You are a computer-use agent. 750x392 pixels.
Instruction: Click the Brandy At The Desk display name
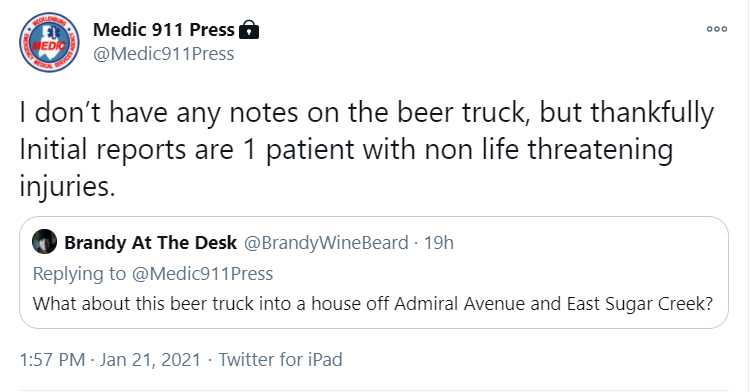(151, 242)
